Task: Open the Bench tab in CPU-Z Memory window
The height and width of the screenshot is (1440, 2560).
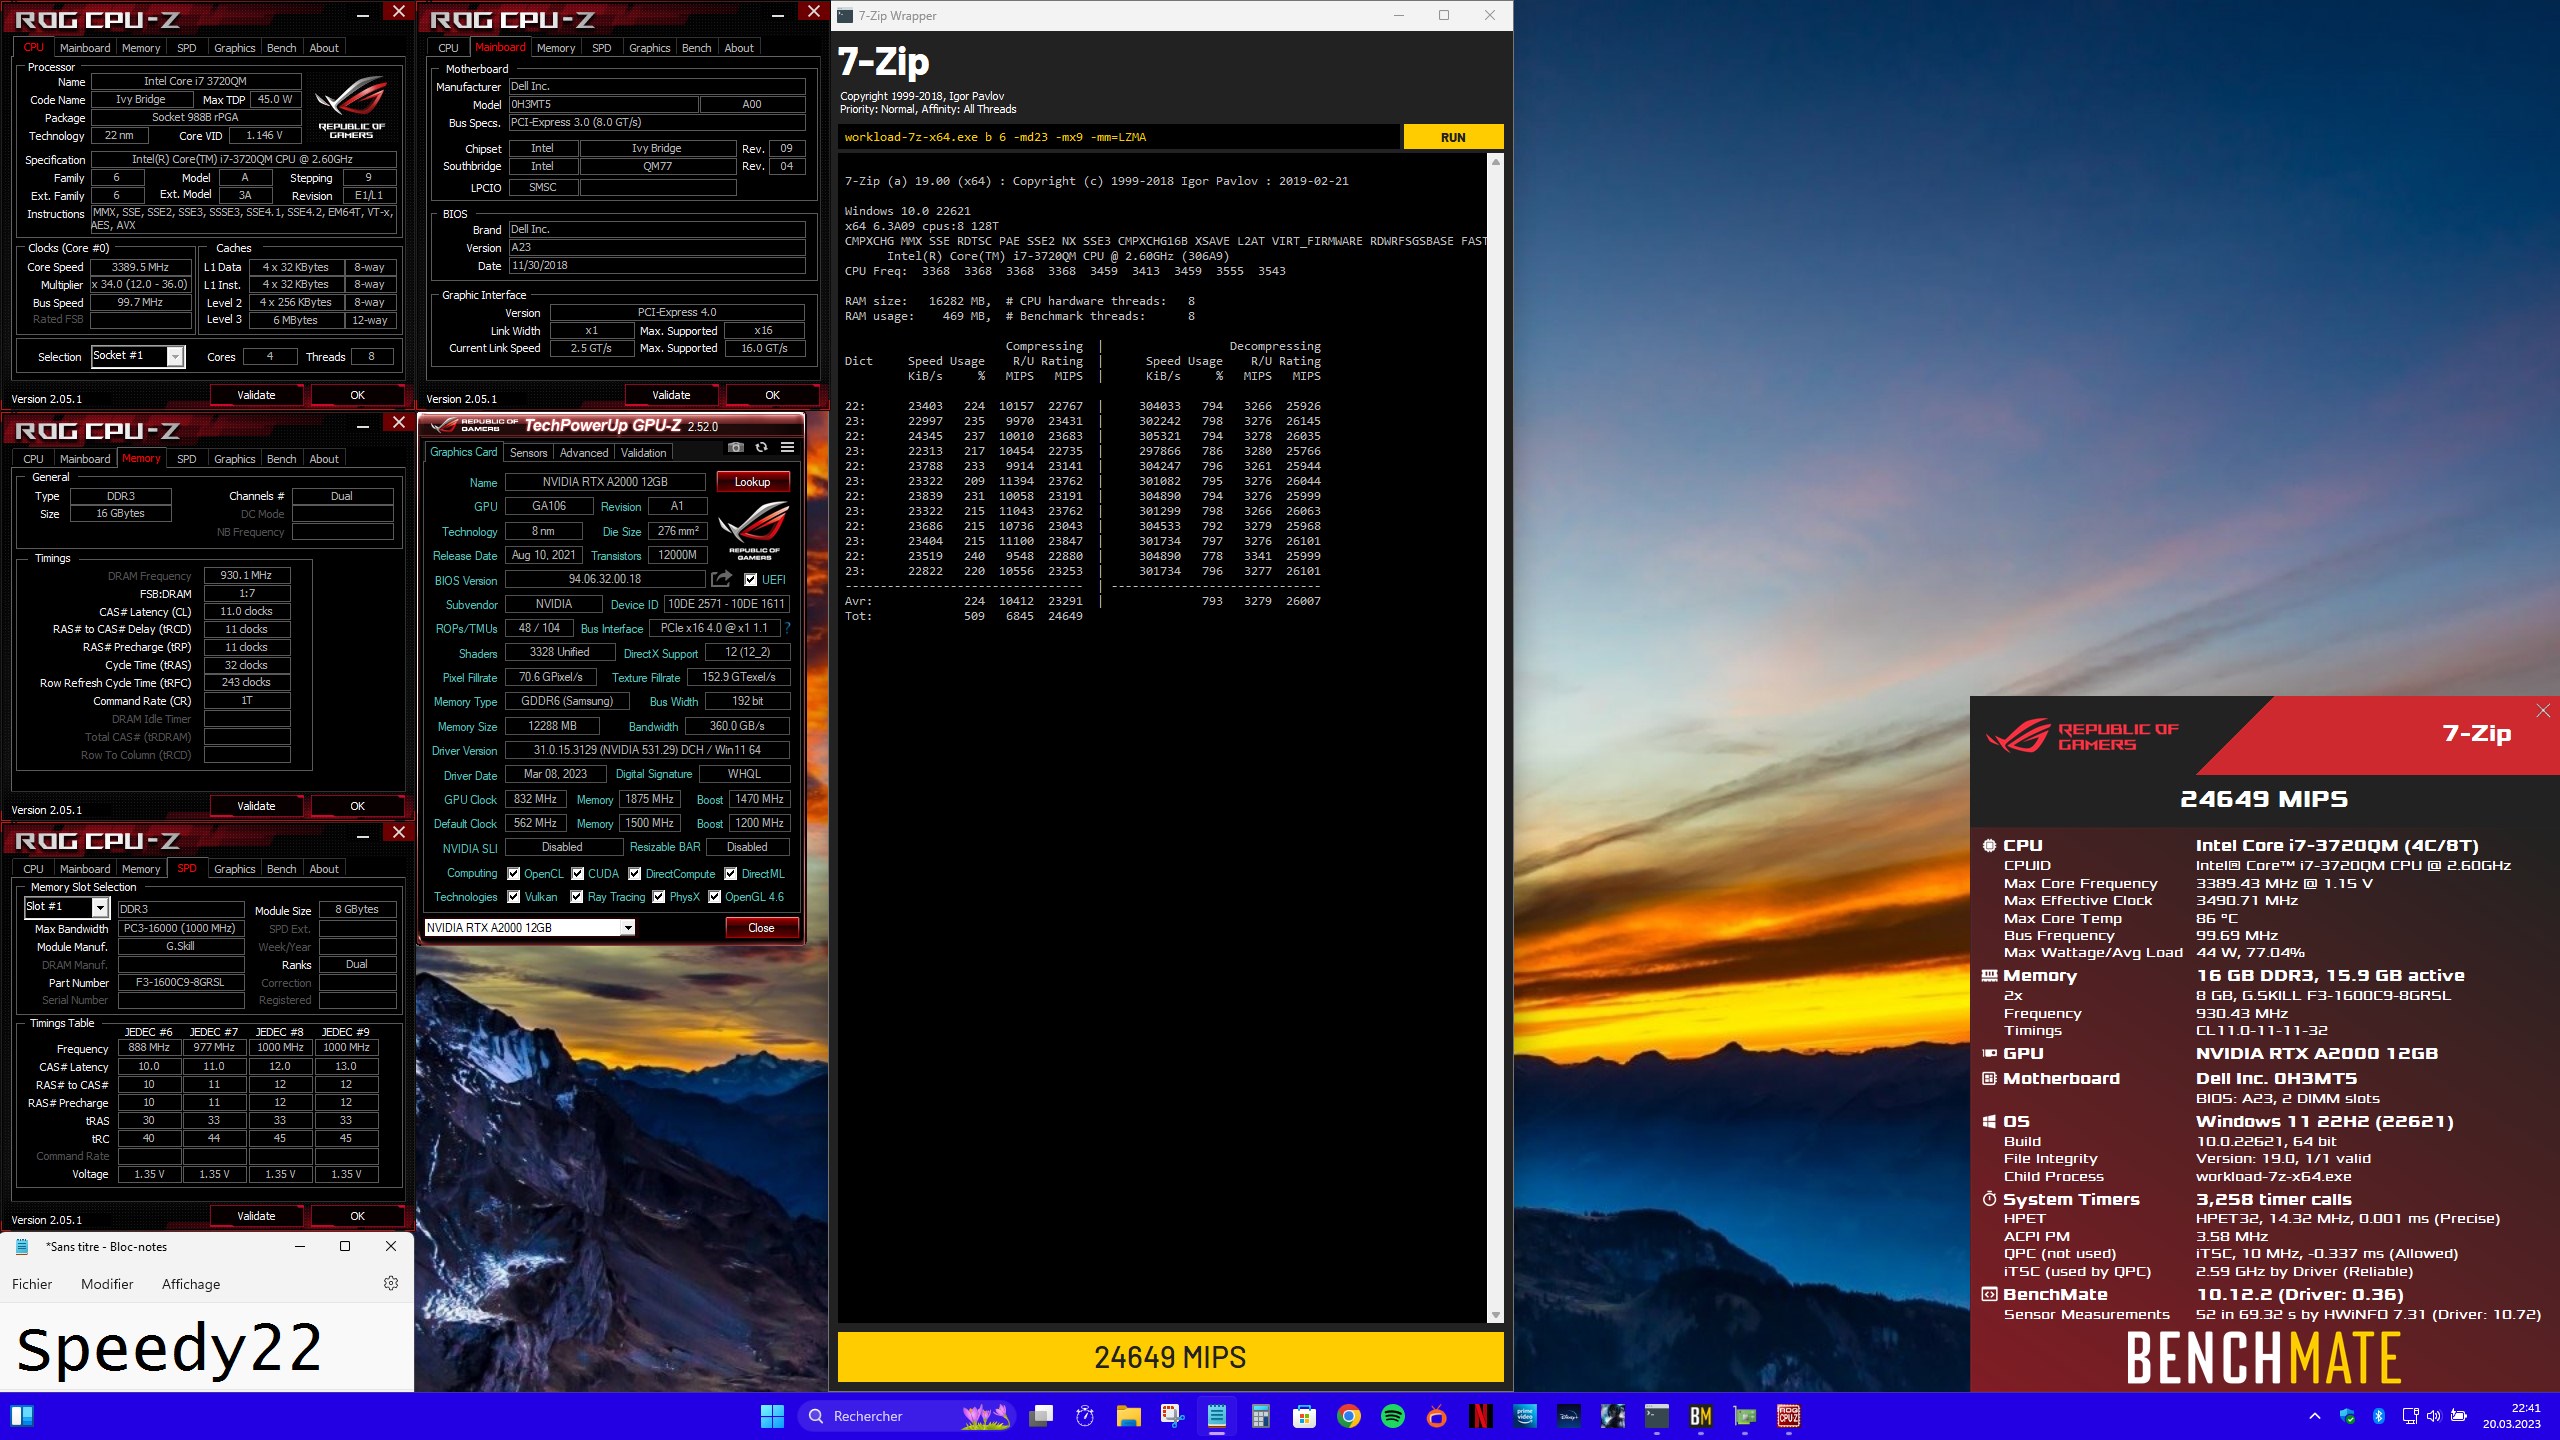Action: click(x=281, y=459)
